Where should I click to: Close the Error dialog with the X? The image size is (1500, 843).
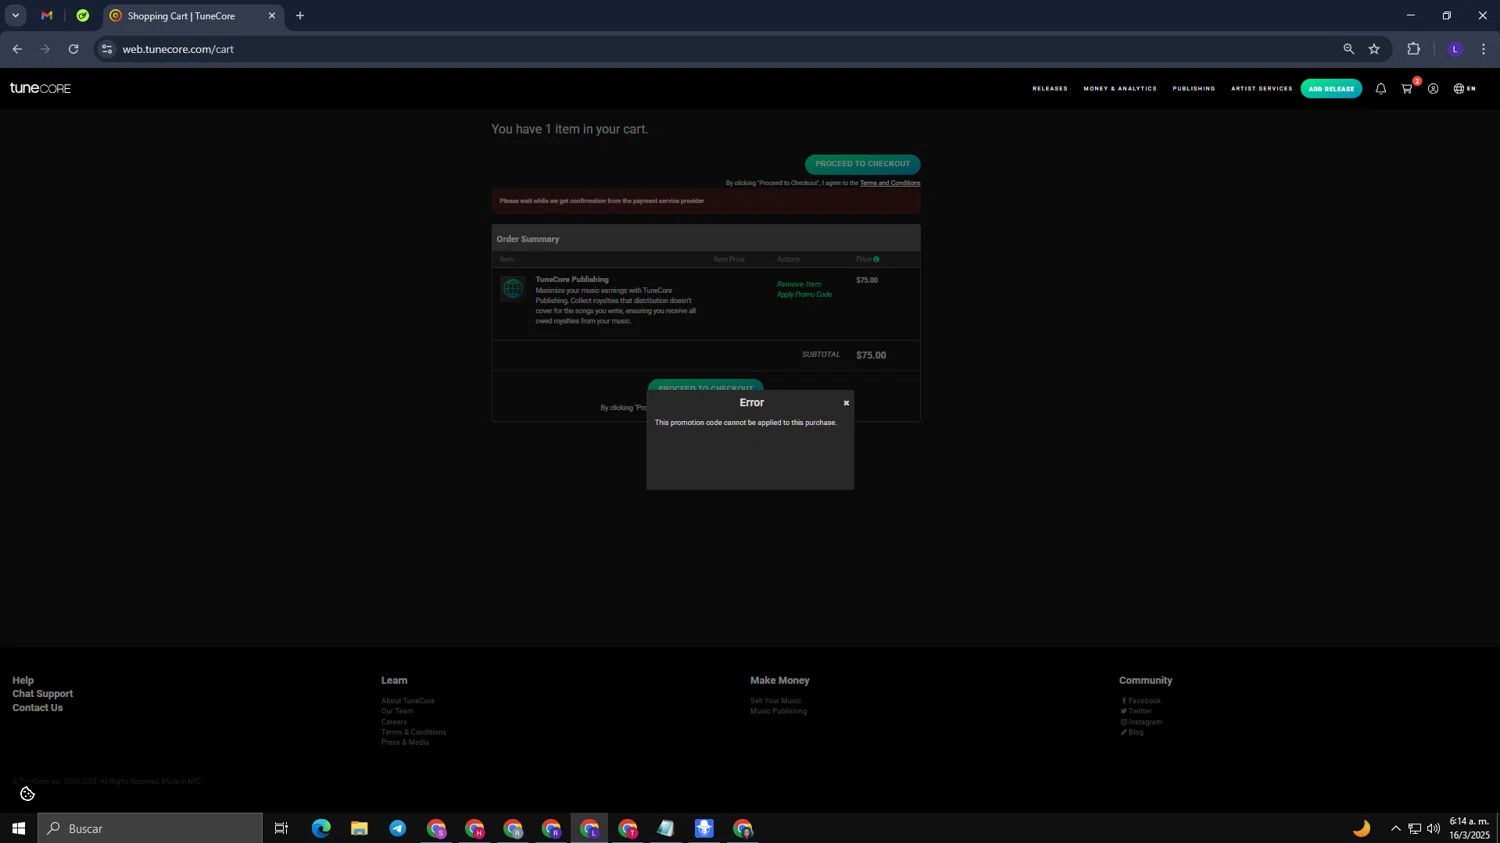[846, 403]
